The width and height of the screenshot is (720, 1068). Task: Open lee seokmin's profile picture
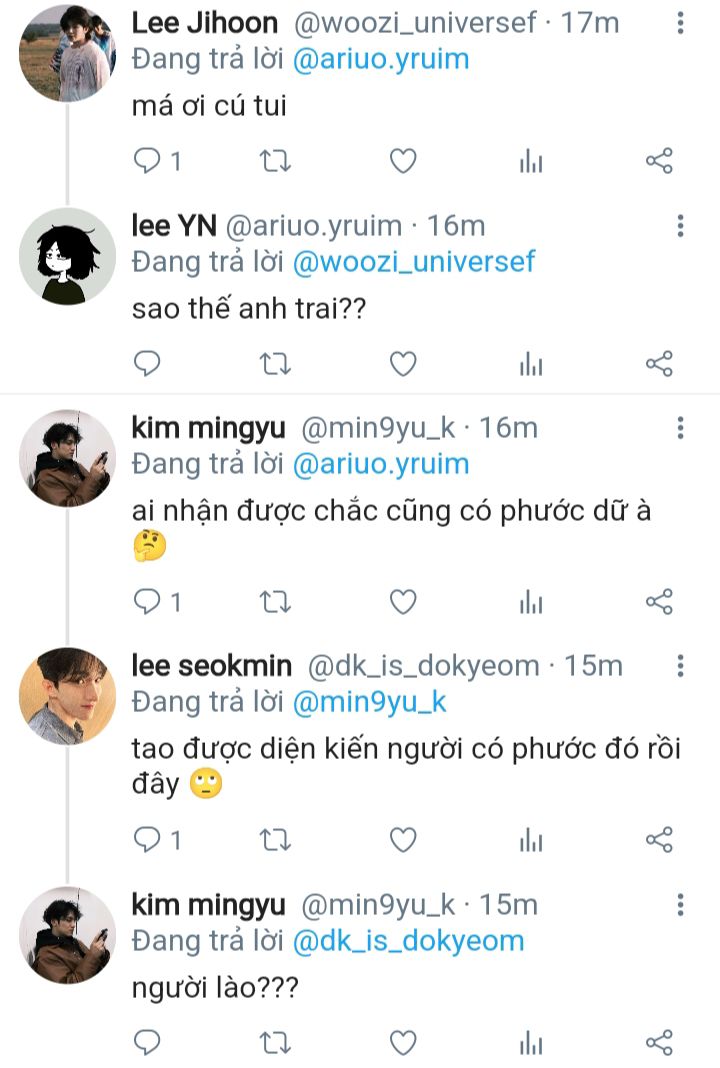coord(68,696)
